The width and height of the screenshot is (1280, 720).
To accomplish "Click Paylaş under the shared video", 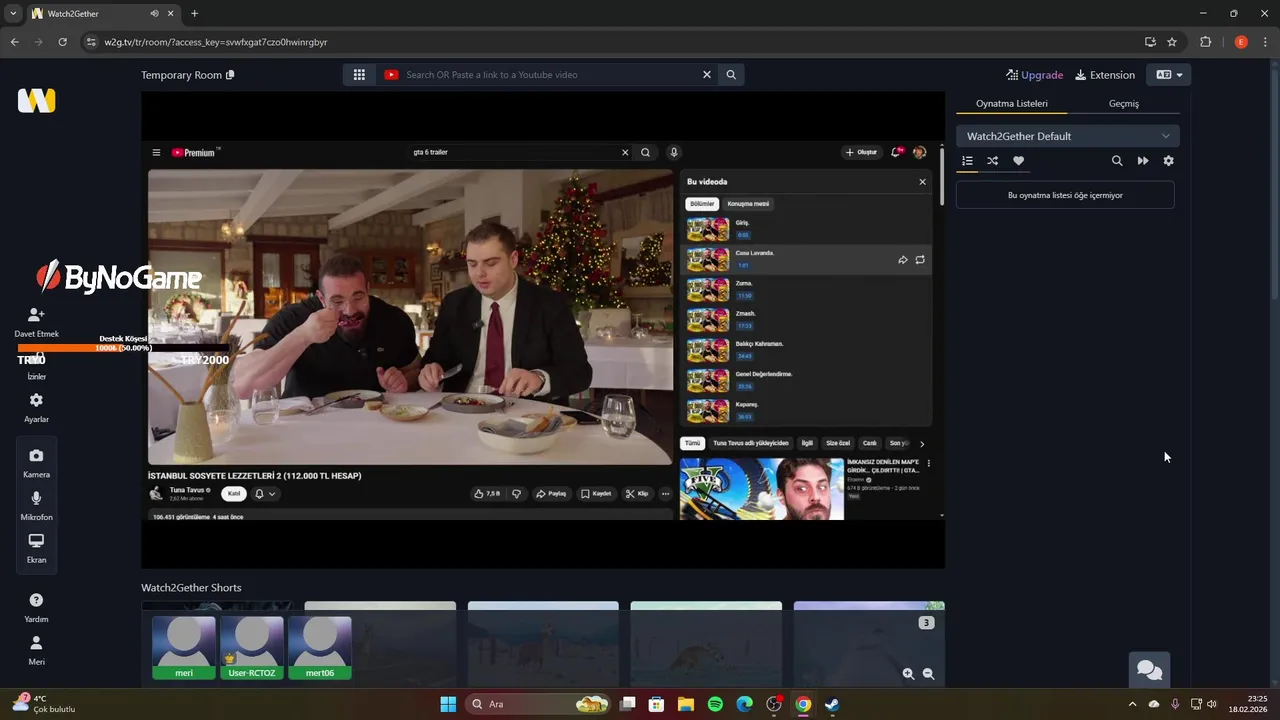I will (x=551, y=494).
